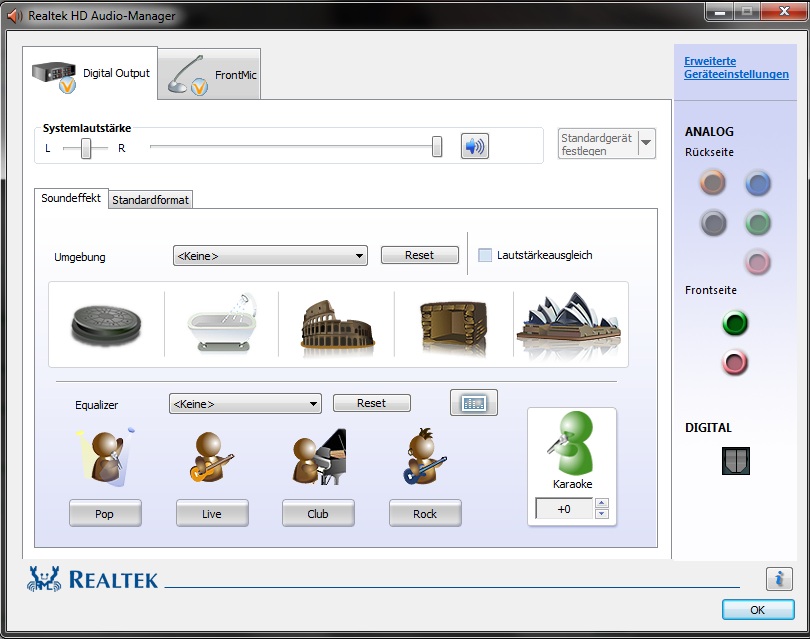Switch to the Digital Output tab
The image size is (810, 639).
(90, 73)
